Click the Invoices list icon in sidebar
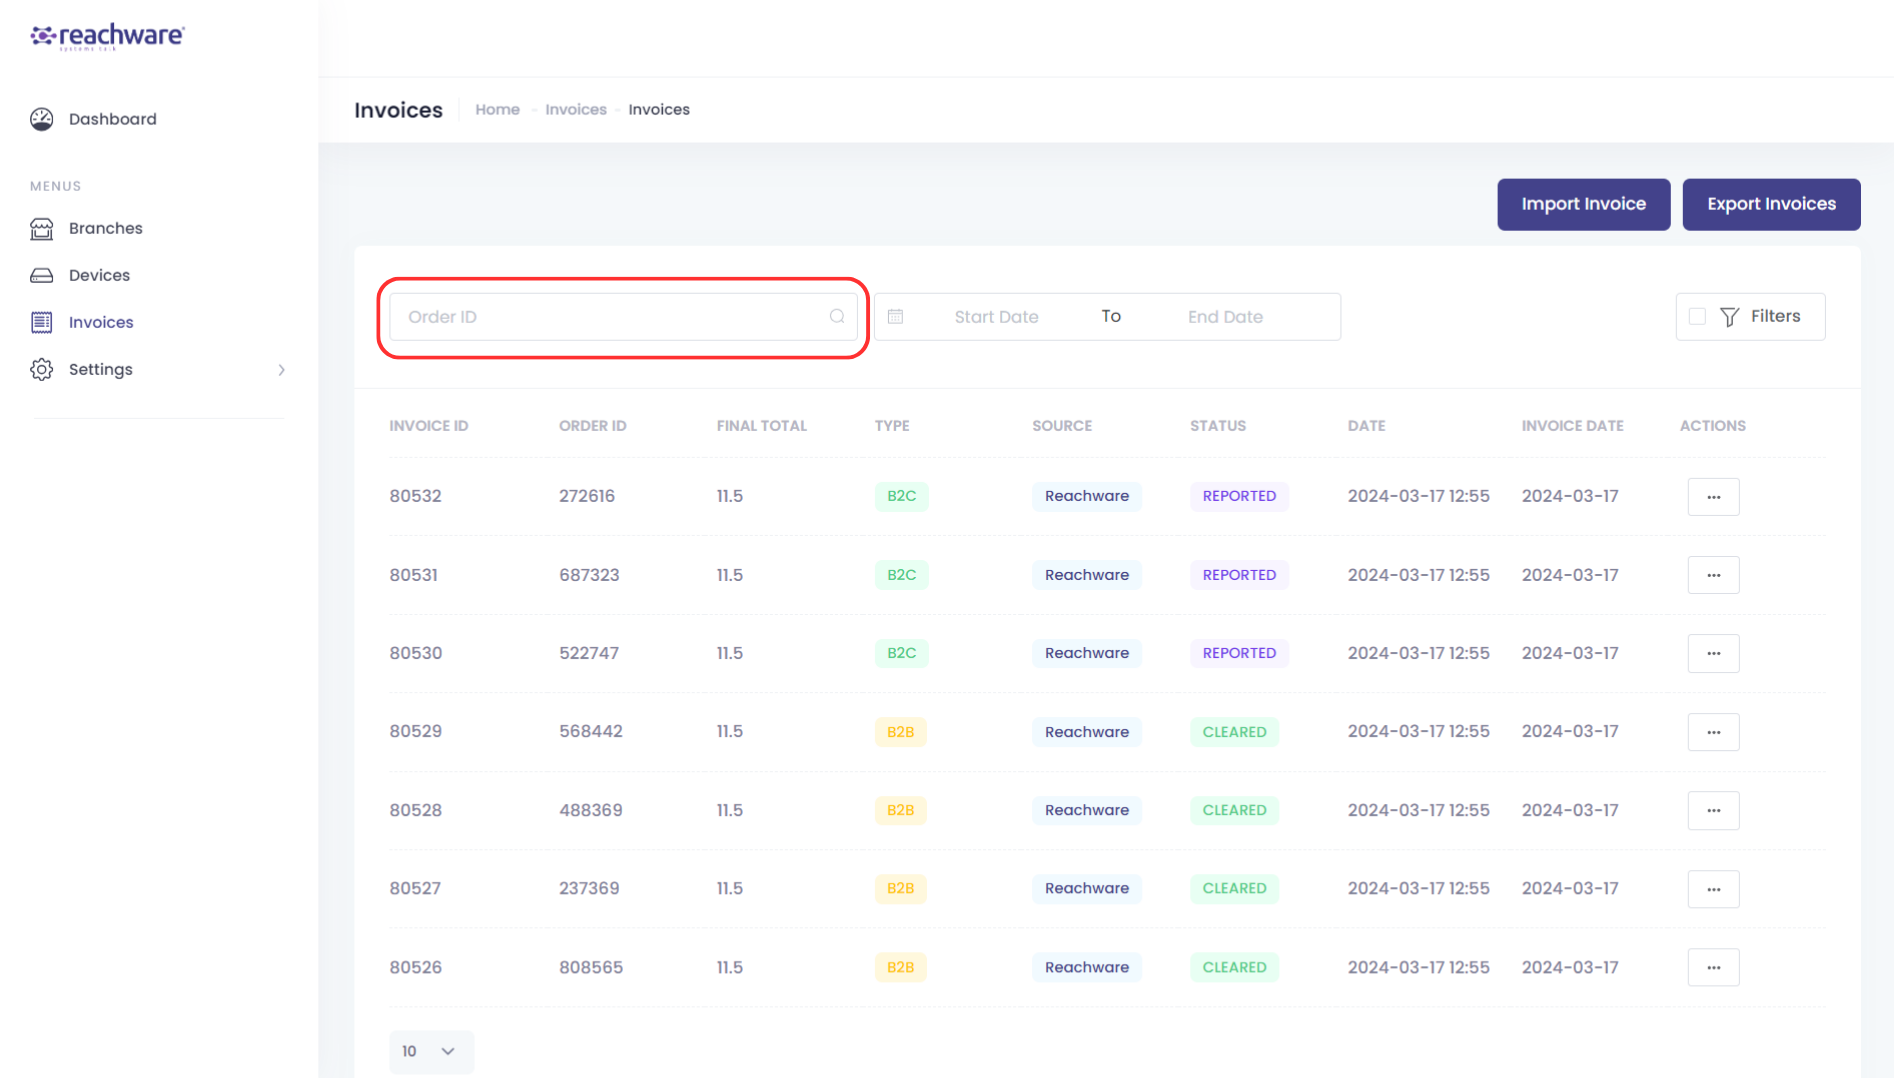Viewport: 1894px width, 1078px height. [42, 322]
